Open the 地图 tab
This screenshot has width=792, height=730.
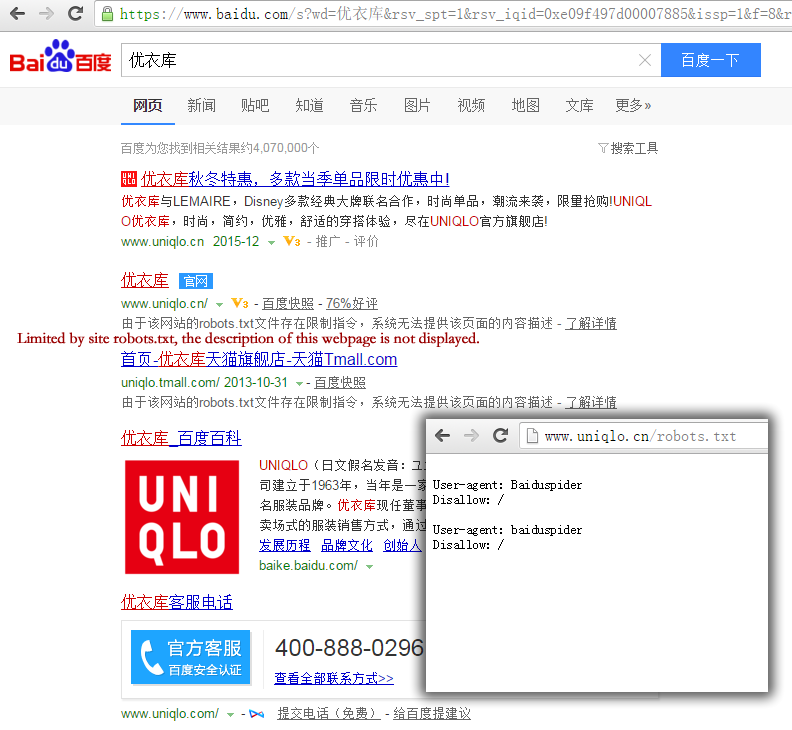click(x=525, y=106)
